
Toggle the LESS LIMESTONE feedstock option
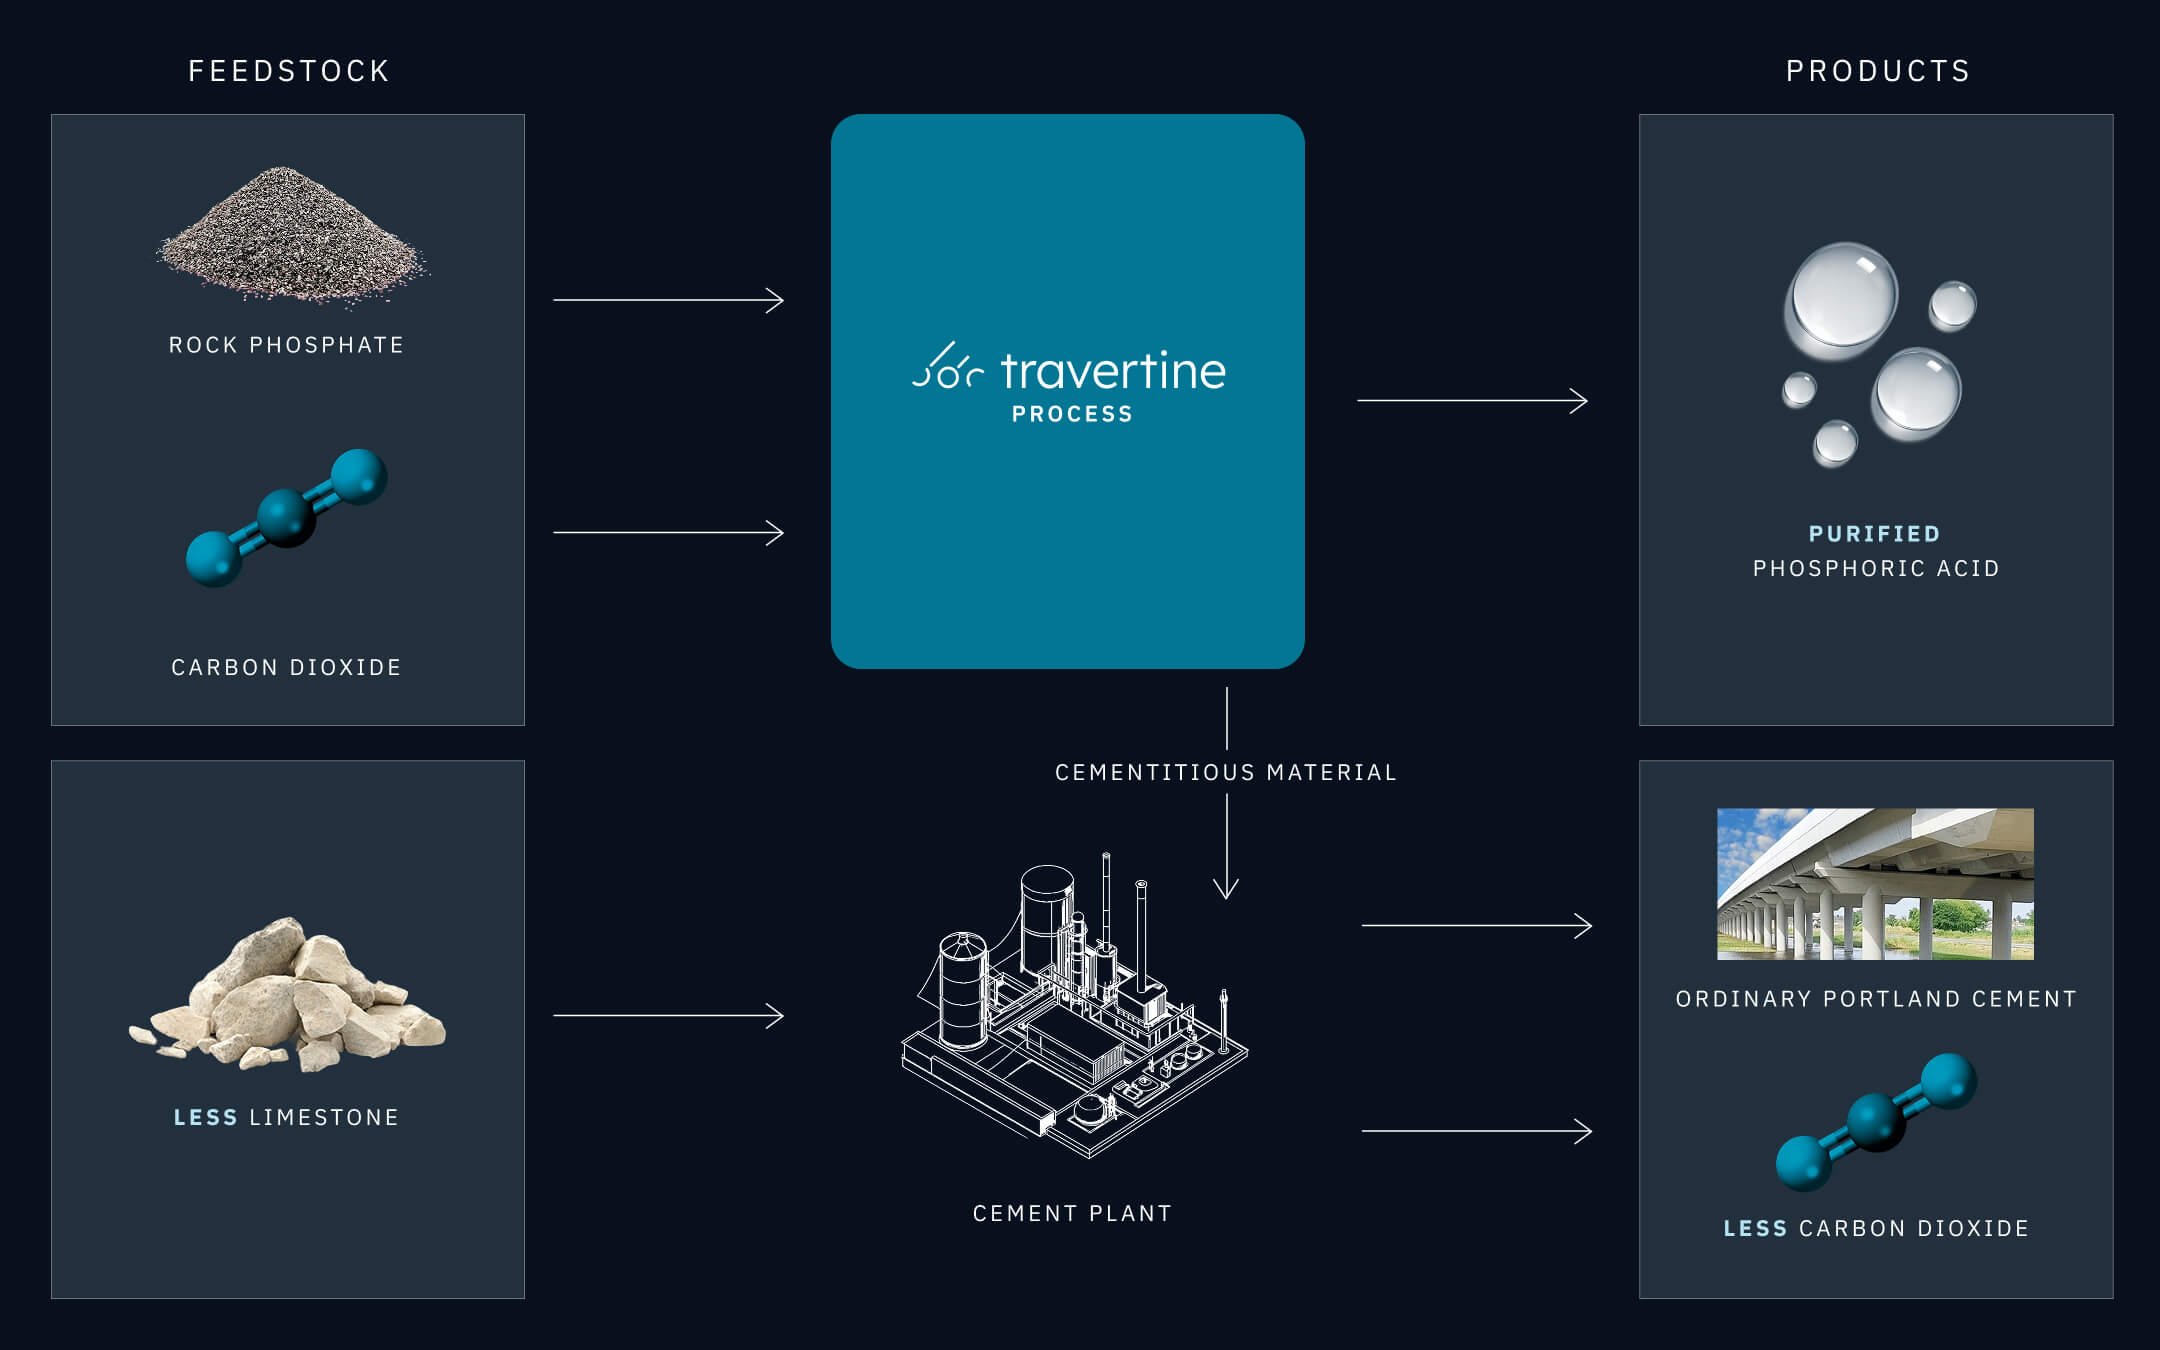tap(286, 1118)
